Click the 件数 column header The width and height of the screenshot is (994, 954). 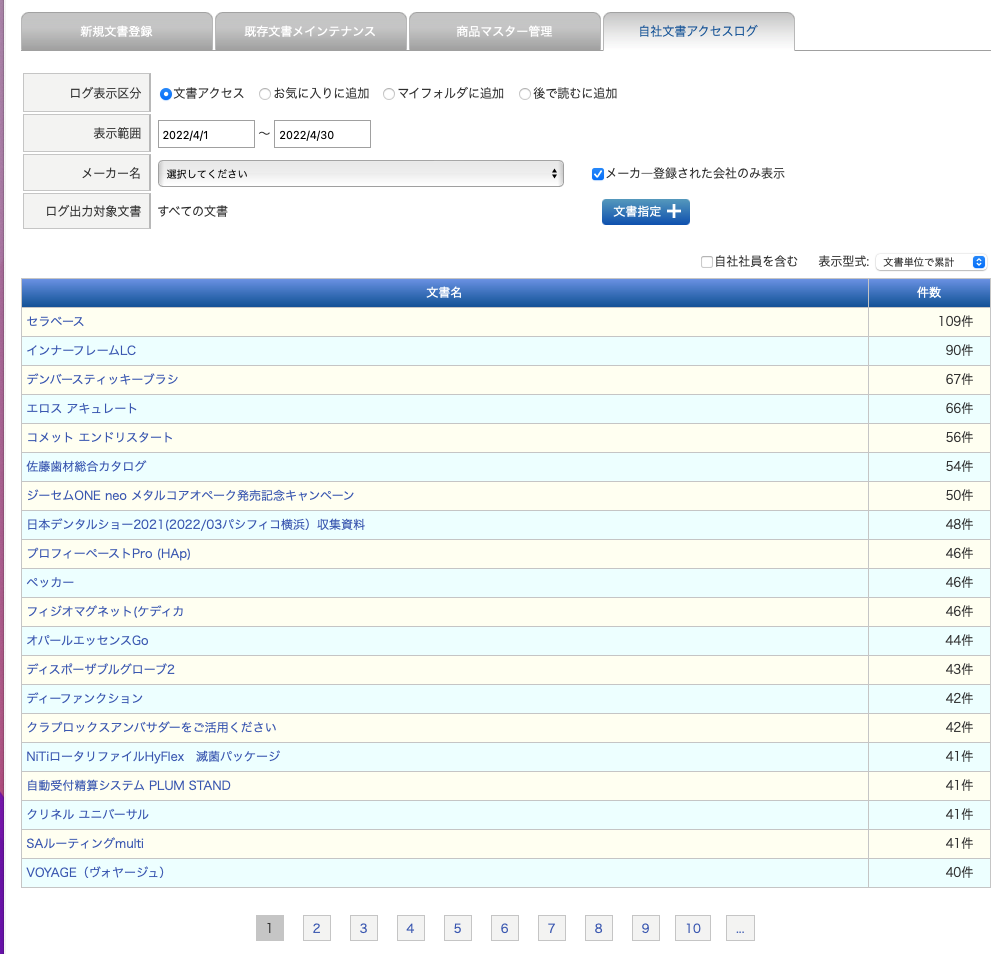pos(929,293)
